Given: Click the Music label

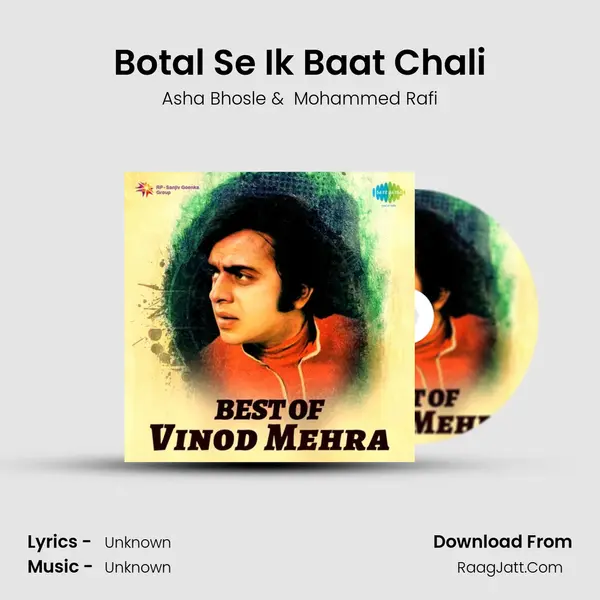Looking at the screenshot, I should 60,567.
